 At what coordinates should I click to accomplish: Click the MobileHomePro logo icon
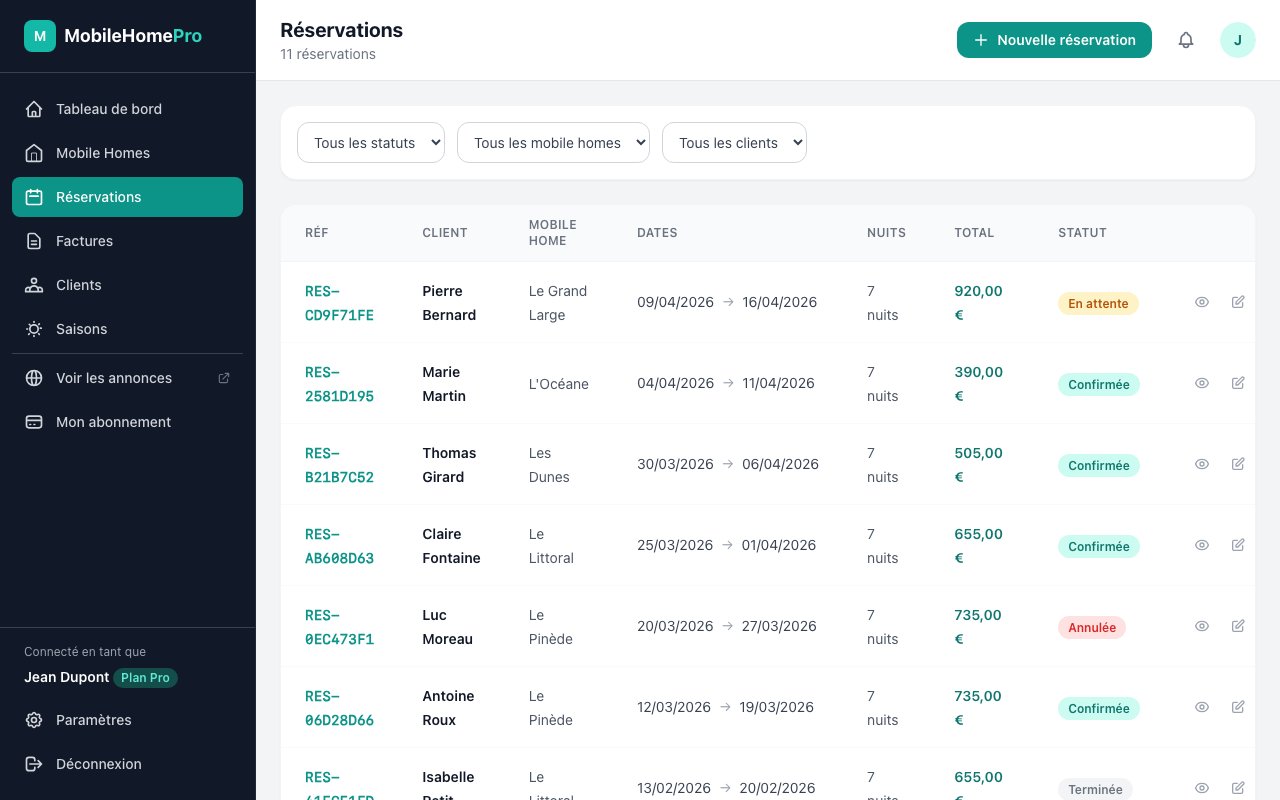click(40, 36)
